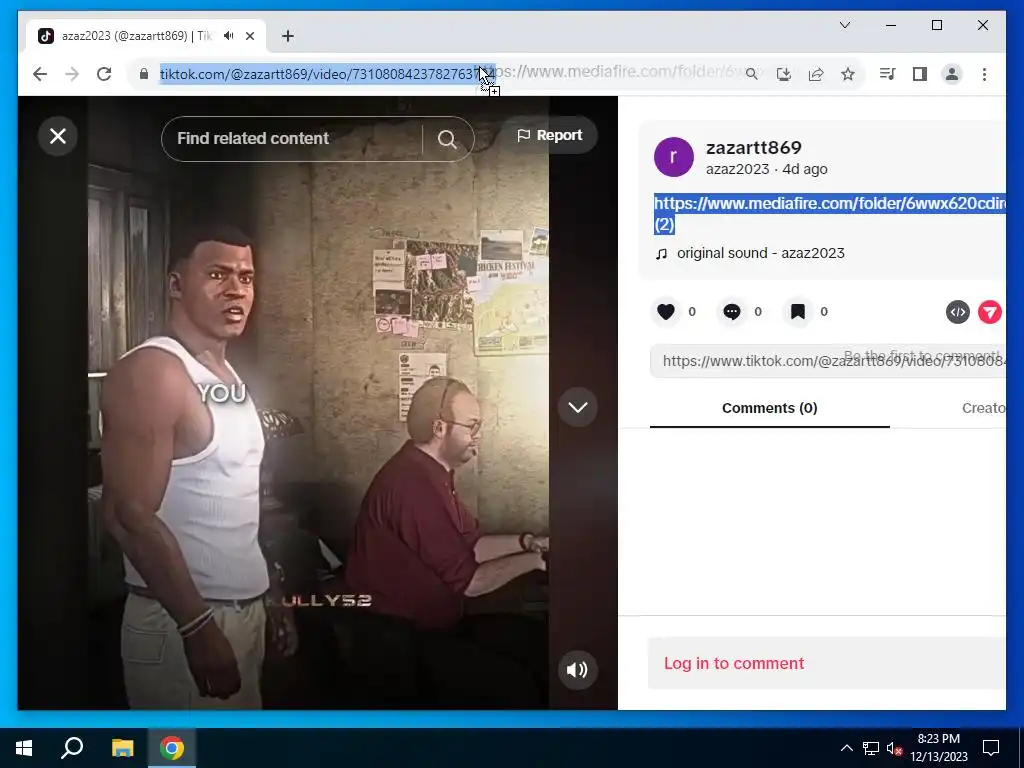Save video with bookmark icon
Viewport: 1024px width, 768px height.
coord(797,312)
